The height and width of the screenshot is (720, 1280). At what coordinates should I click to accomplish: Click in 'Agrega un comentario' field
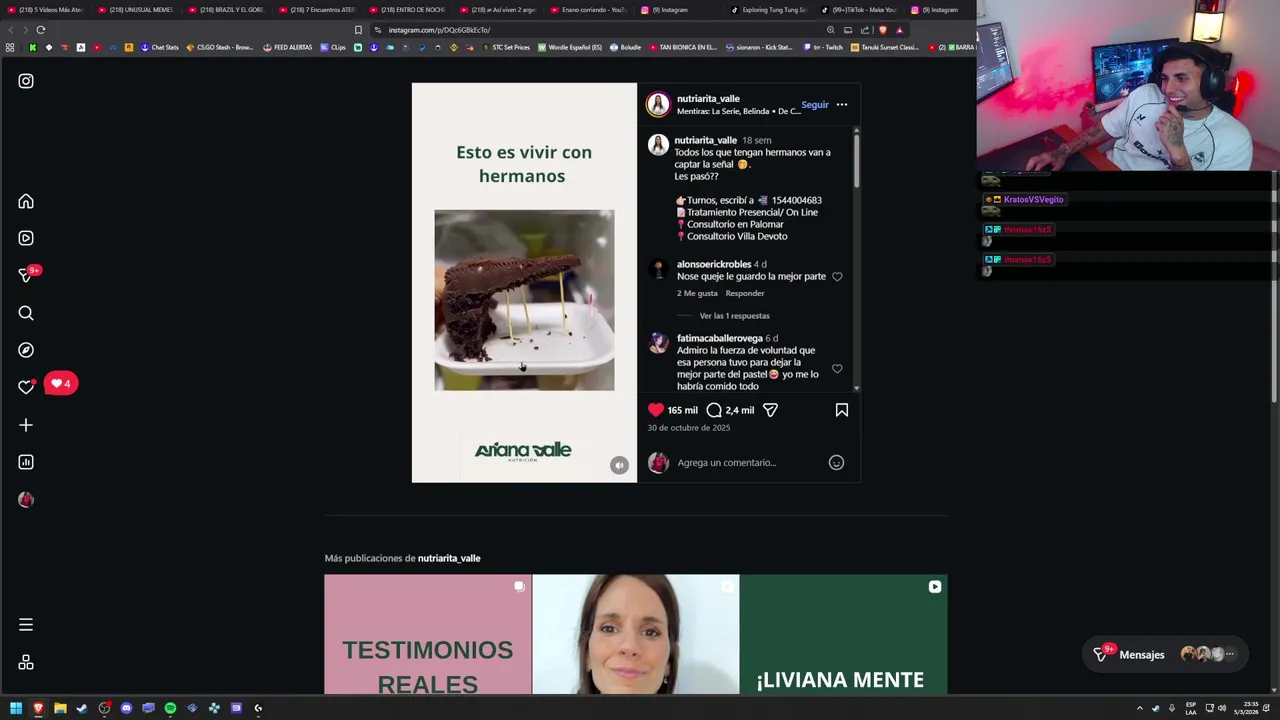click(x=750, y=463)
